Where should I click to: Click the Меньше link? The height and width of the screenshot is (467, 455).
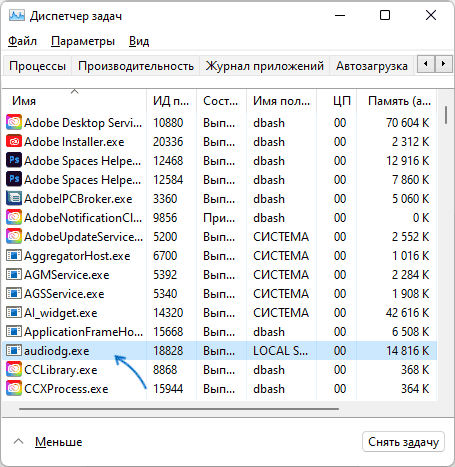[x=59, y=442]
